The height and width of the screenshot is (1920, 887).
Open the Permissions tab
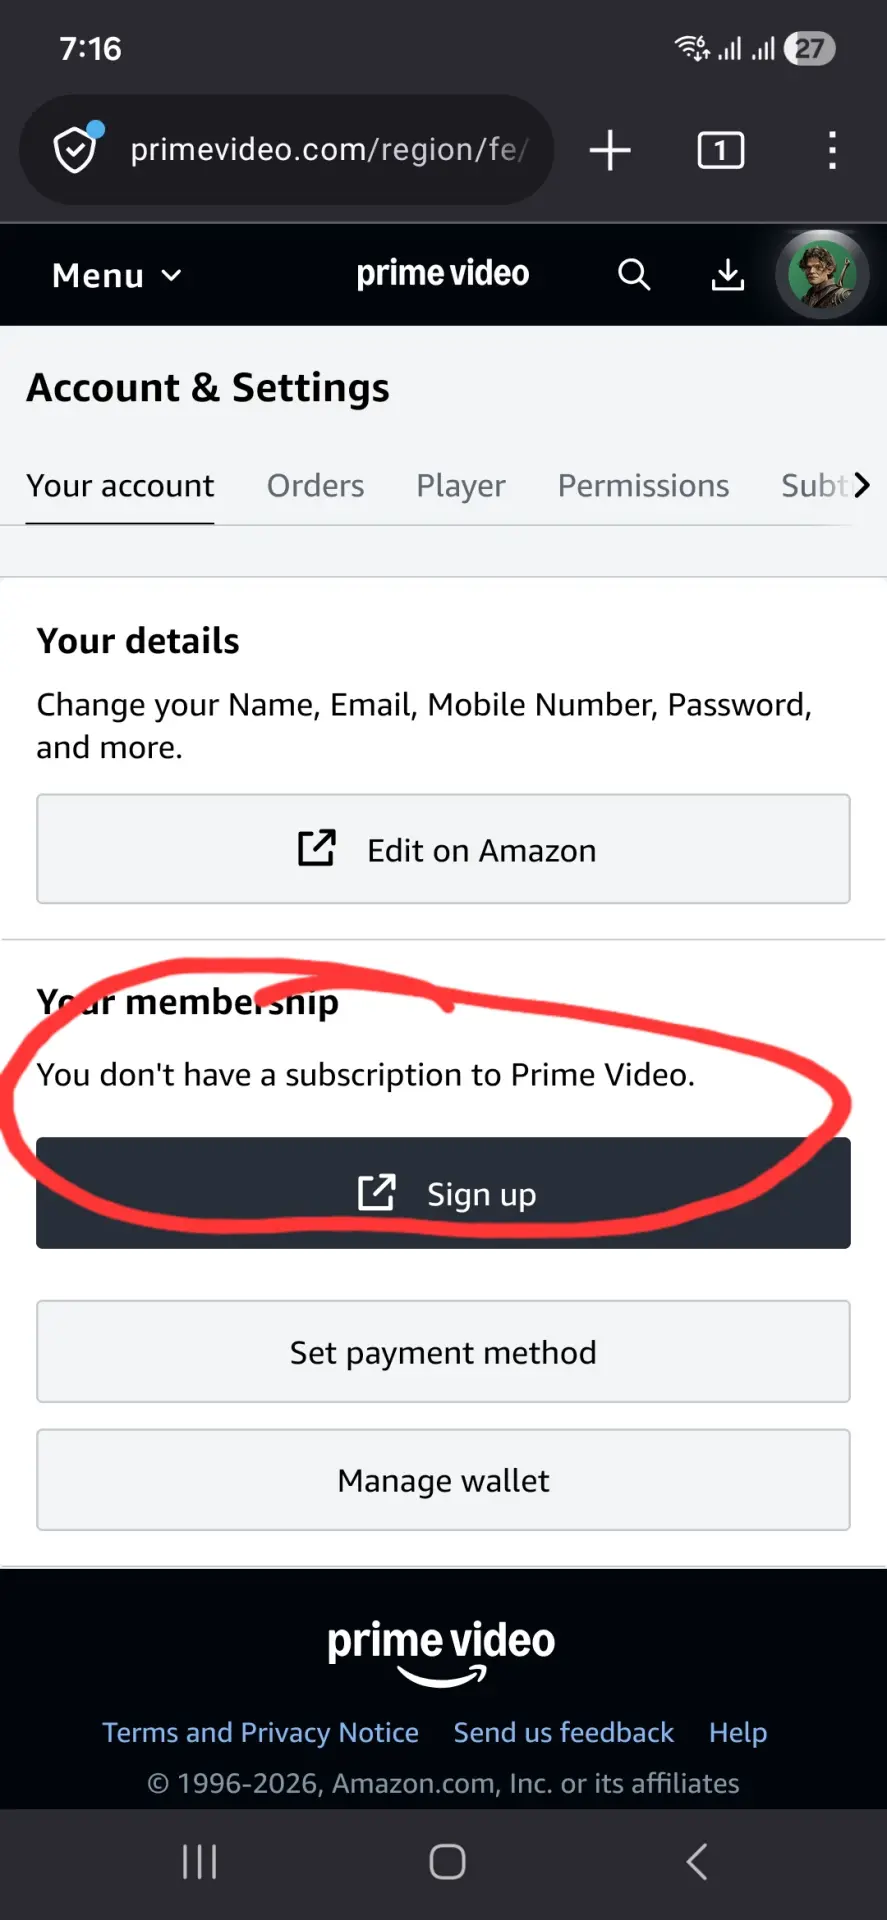click(x=643, y=486)
